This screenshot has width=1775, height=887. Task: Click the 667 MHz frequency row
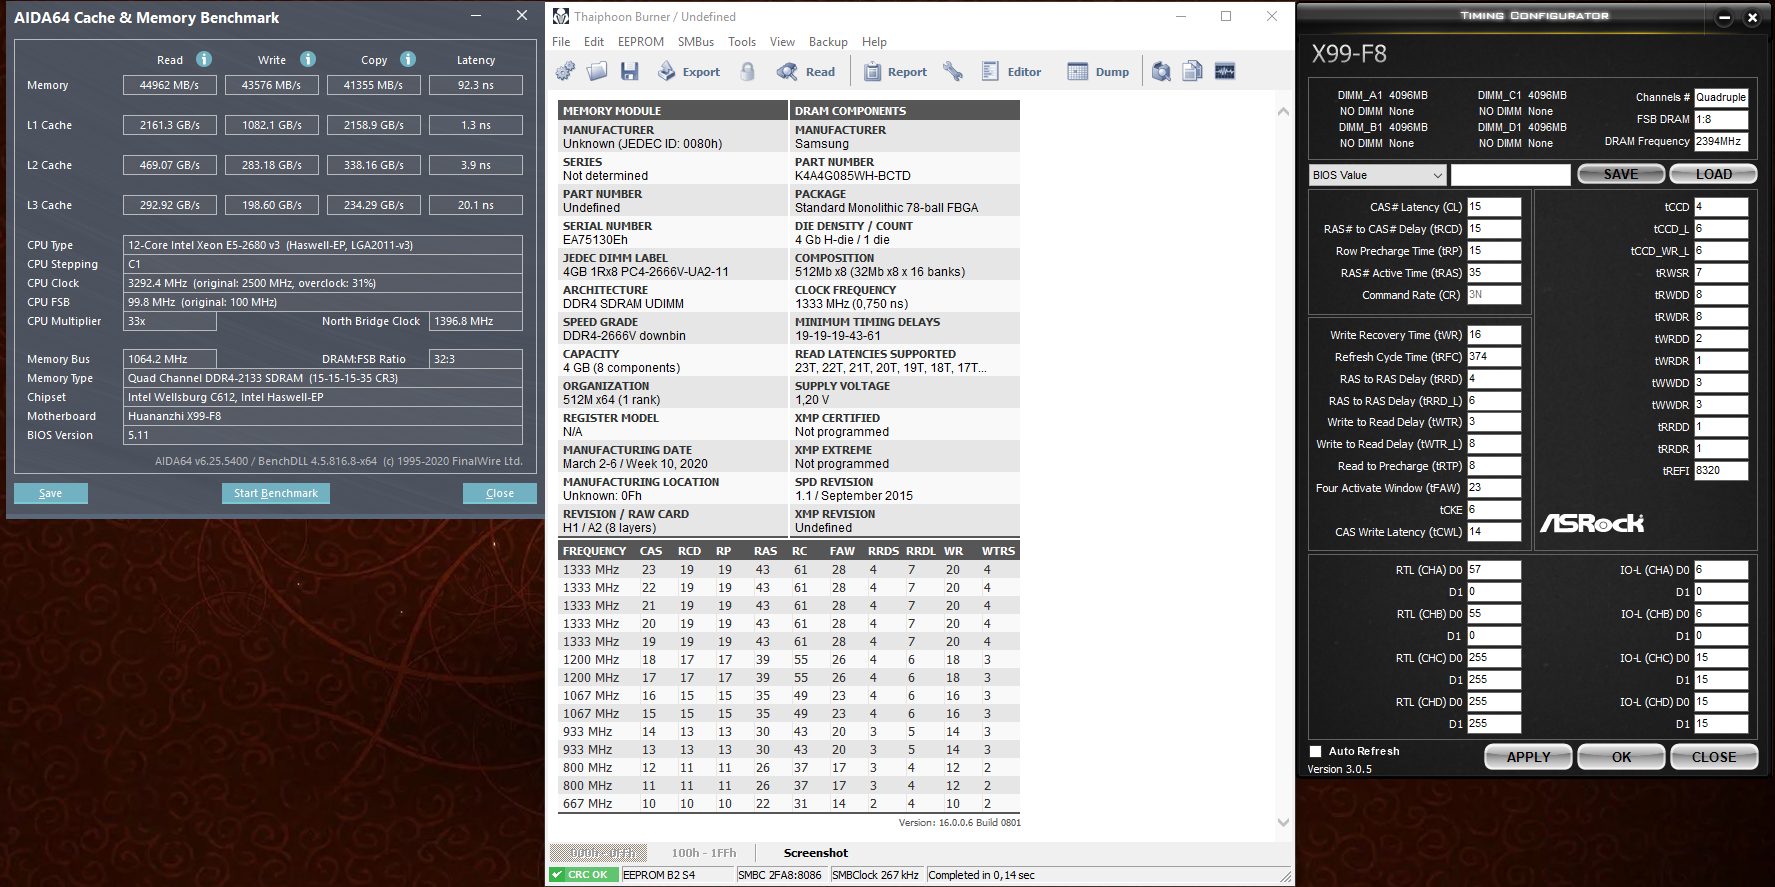[x=789, y=804]
